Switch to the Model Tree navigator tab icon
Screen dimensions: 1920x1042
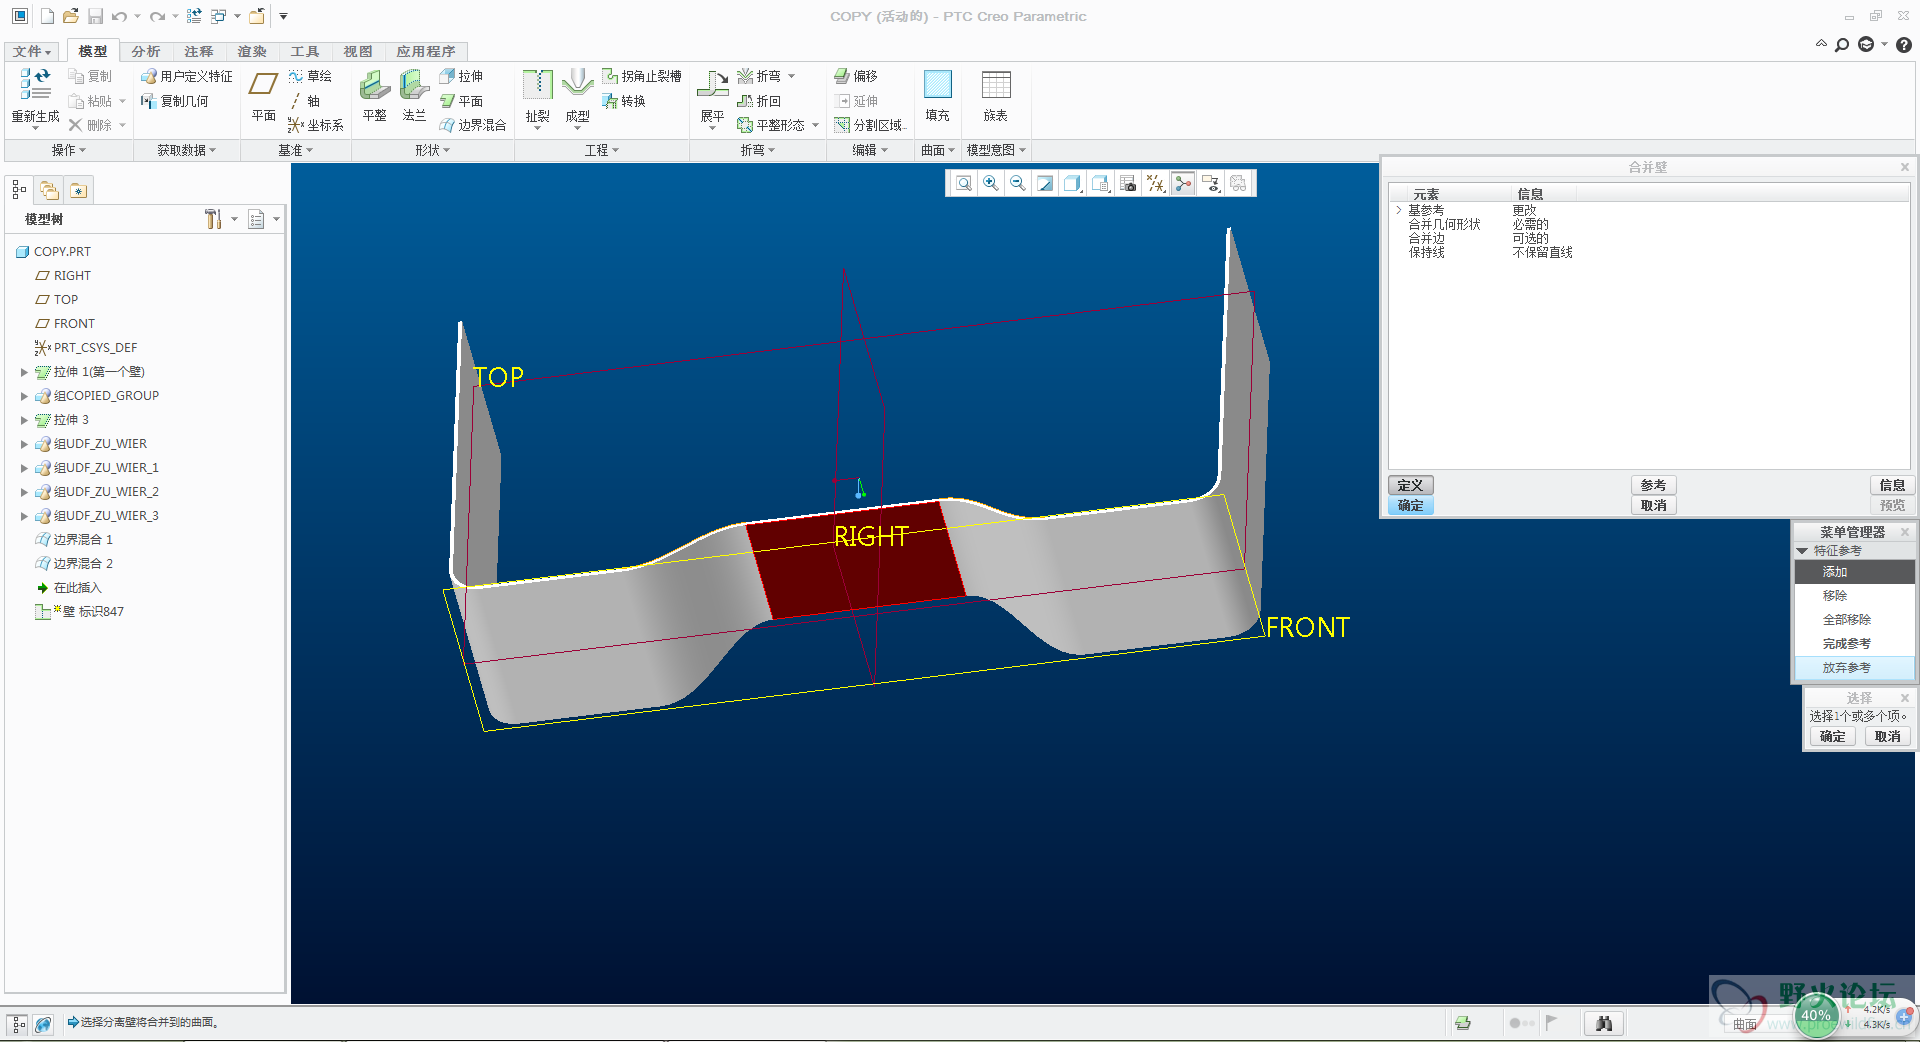pyautogui.click(x=19, y=190)
